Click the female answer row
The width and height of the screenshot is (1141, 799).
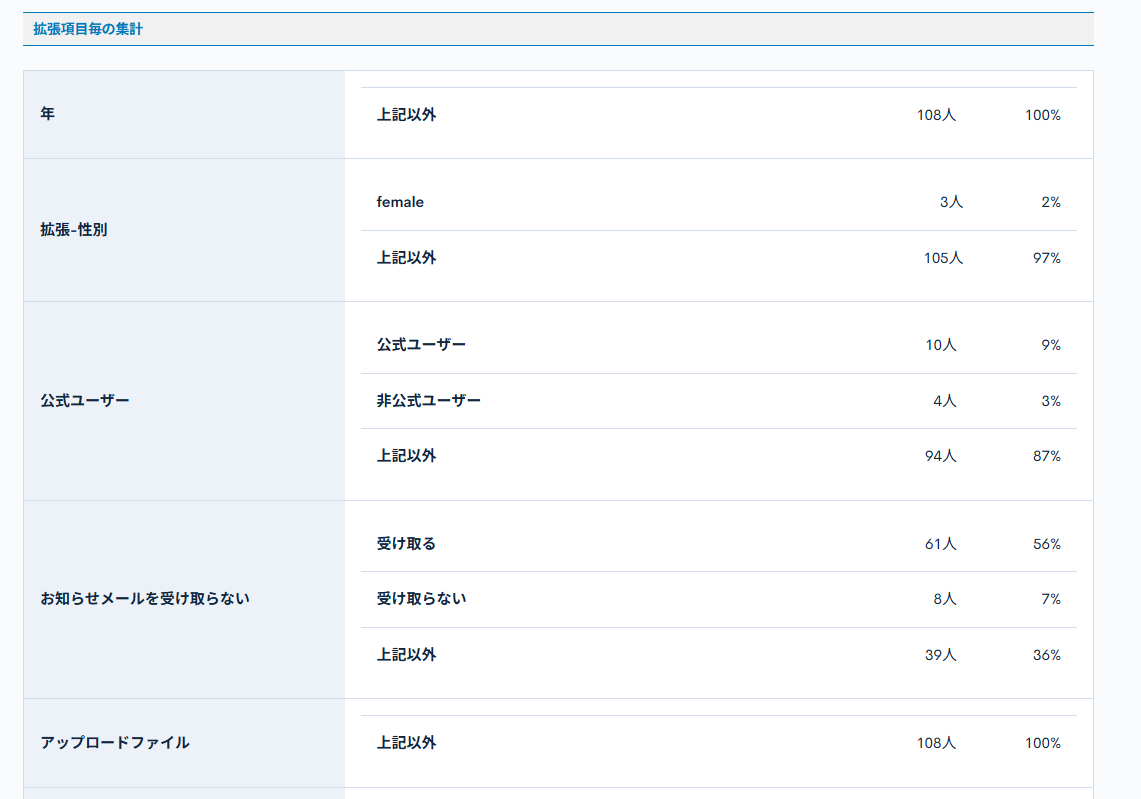[399, 201]
